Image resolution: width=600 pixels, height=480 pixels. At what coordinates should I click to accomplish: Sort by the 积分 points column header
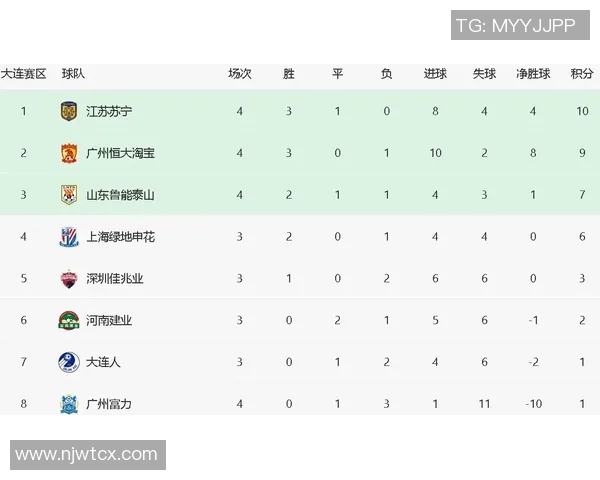pyautogui.click(x=582, y=74)
